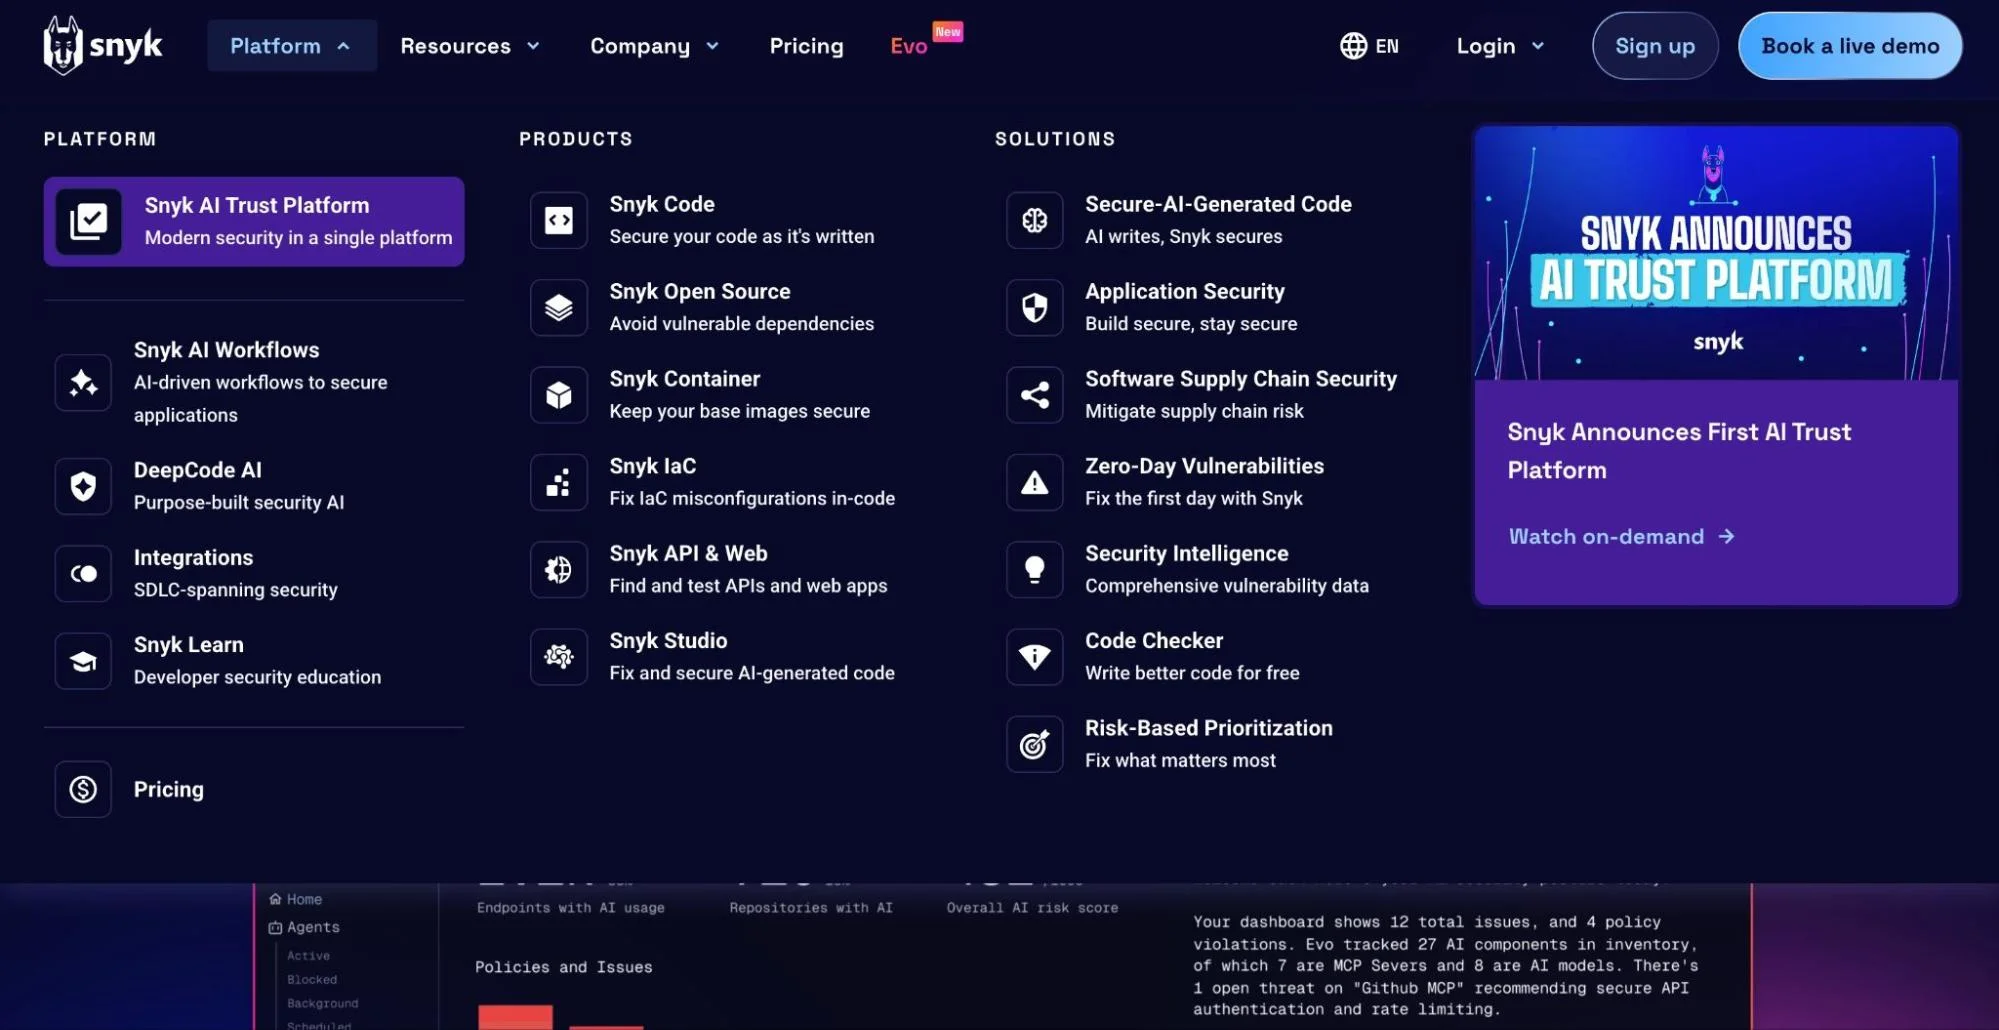Click the Software Supply Chain share icon
The height and width of the screenshot is (1030, 1999).
(1034, 395)
